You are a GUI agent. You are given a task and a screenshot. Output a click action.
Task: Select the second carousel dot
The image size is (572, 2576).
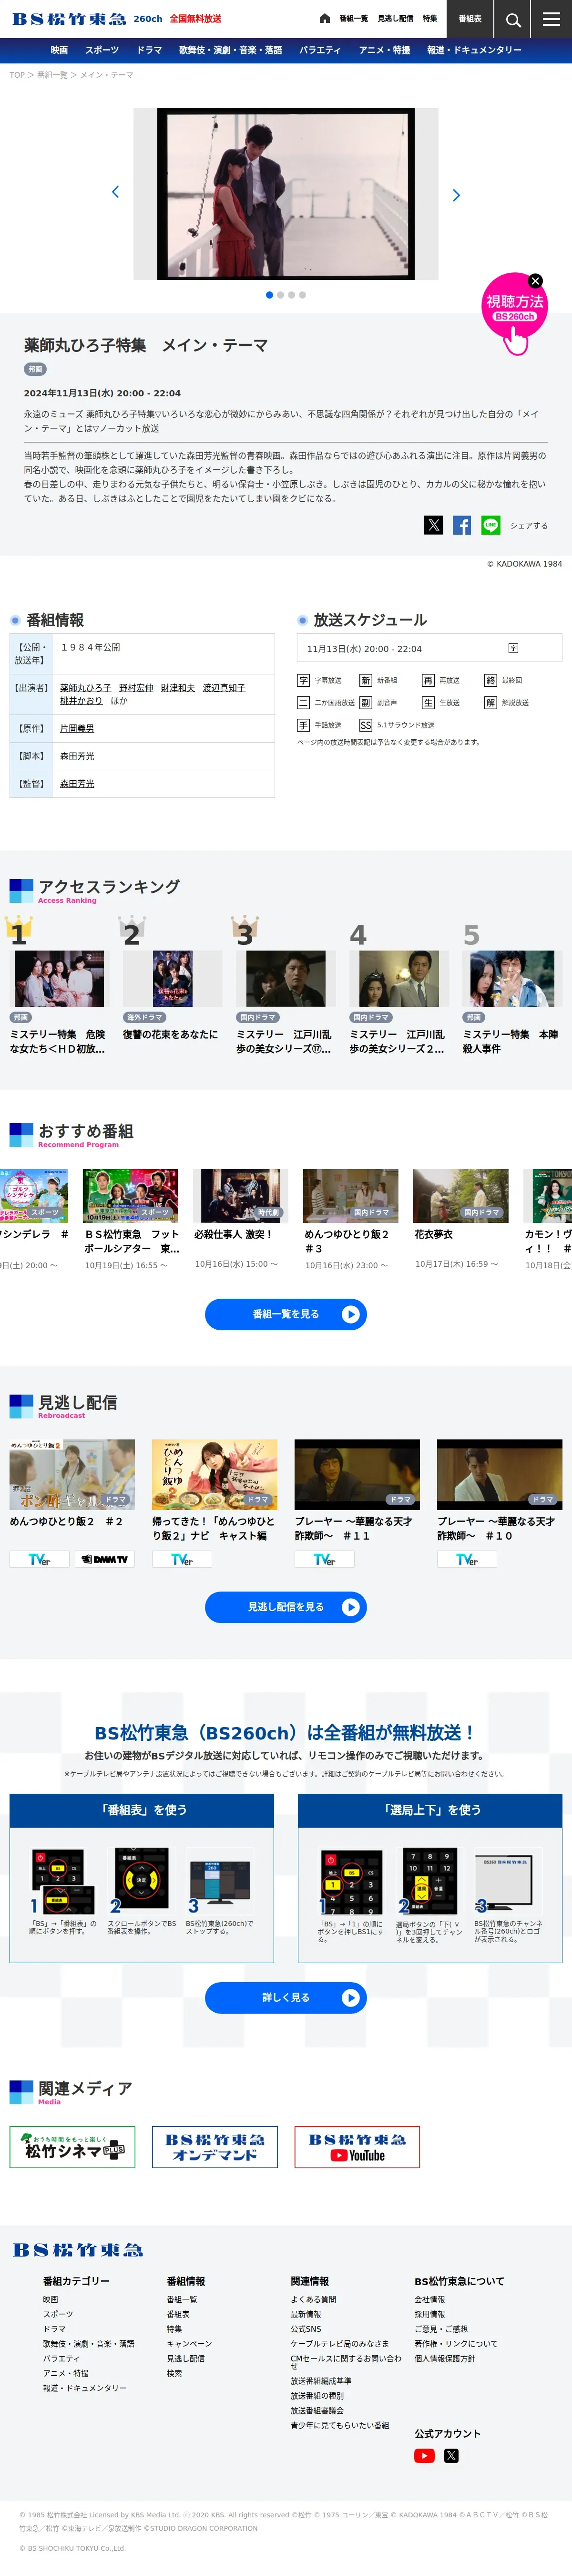coord(280,295)
